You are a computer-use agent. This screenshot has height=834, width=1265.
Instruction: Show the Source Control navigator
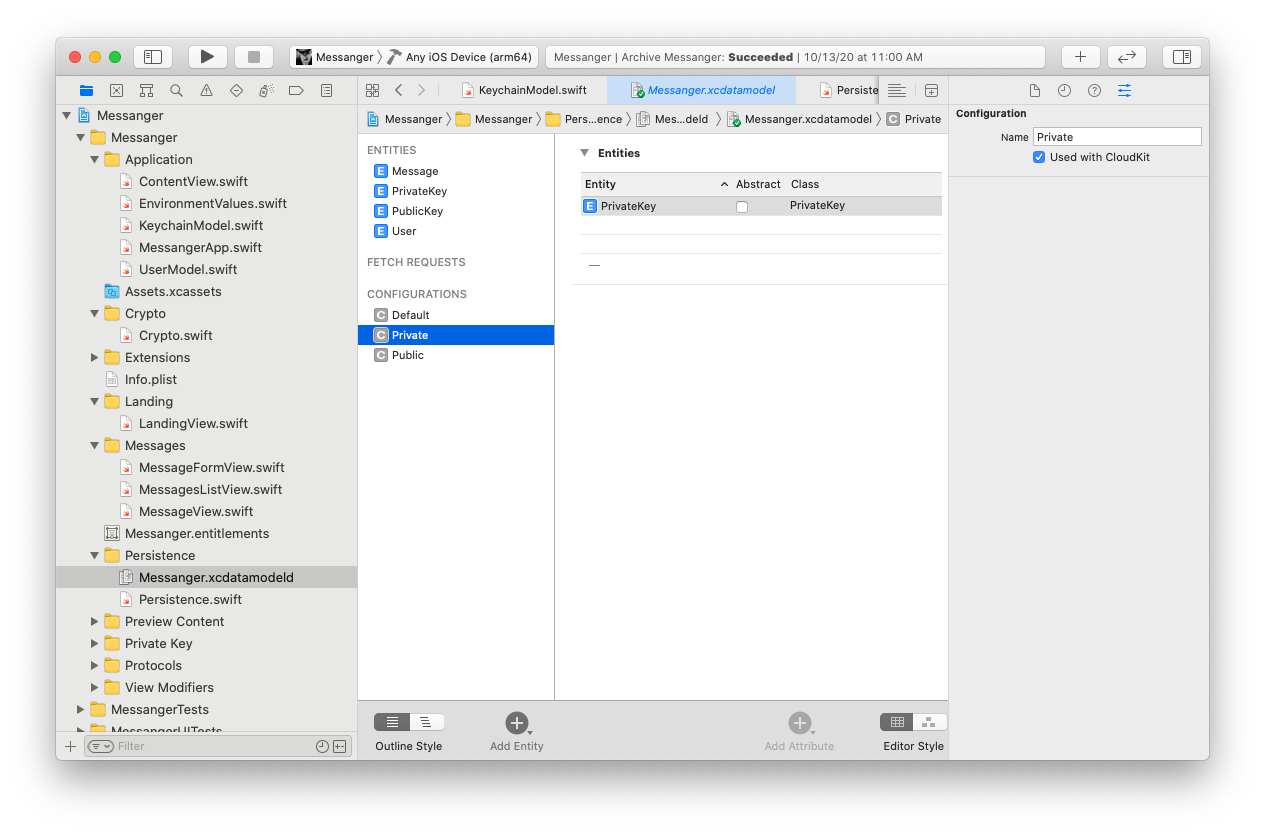pos(116,90)
